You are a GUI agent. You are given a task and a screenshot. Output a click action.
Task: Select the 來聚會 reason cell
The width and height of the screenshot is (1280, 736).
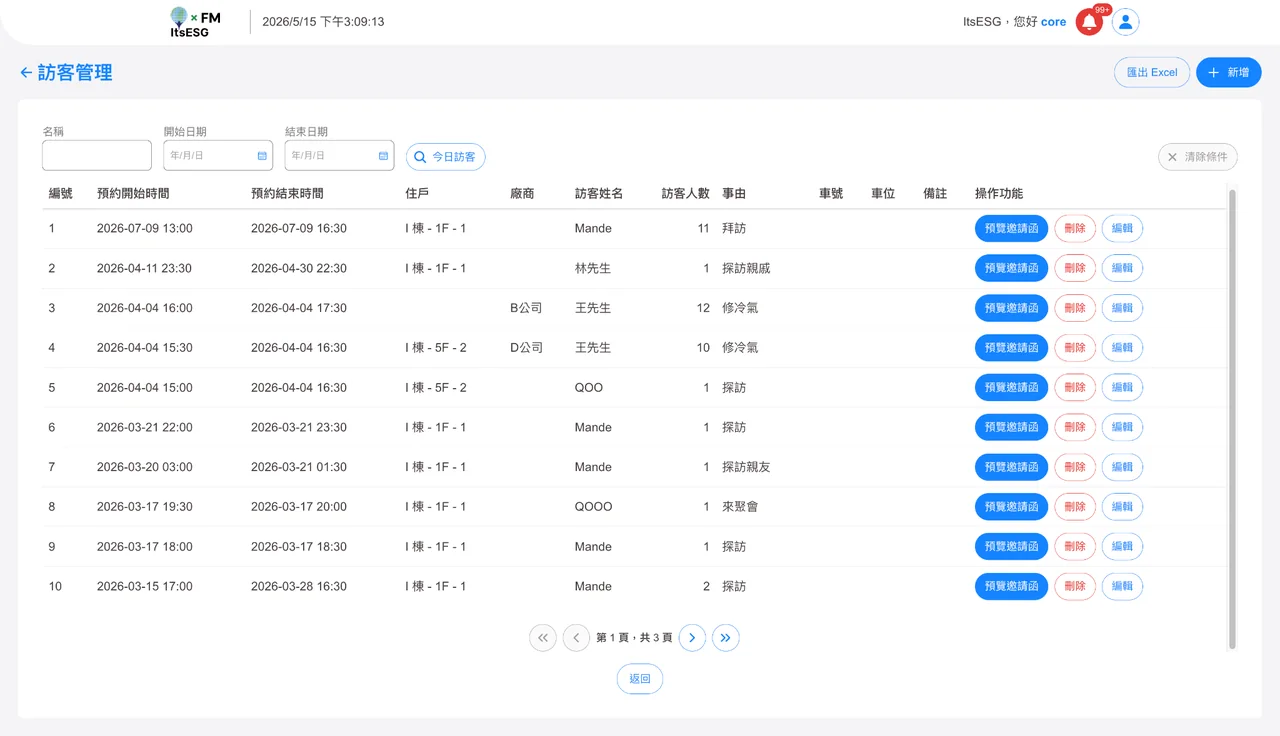tap(740, 507)
